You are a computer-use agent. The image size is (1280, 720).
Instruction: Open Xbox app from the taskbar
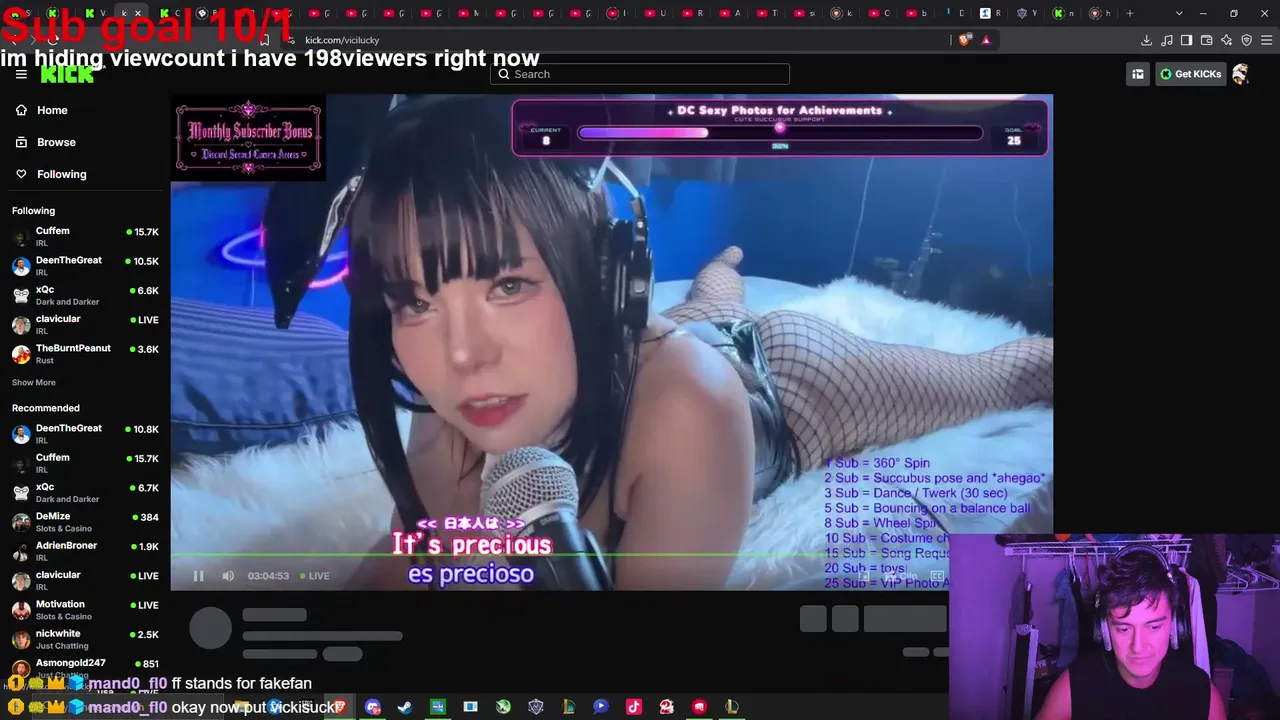(x=503, y=707)
